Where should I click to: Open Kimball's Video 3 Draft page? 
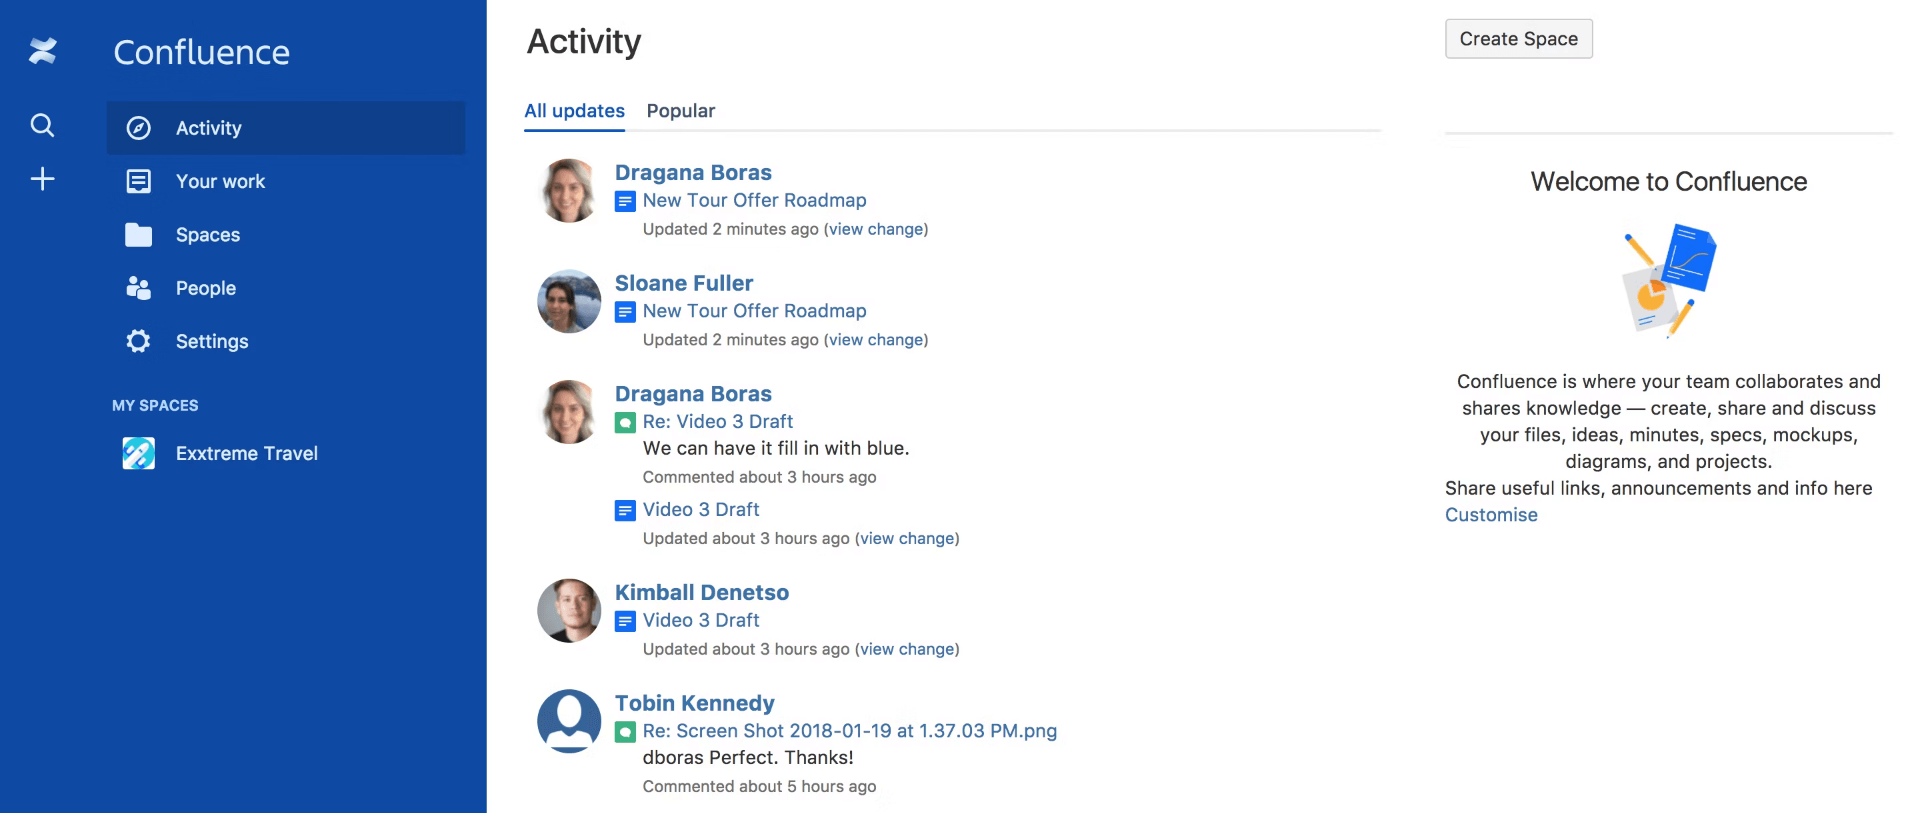[701, 621]
